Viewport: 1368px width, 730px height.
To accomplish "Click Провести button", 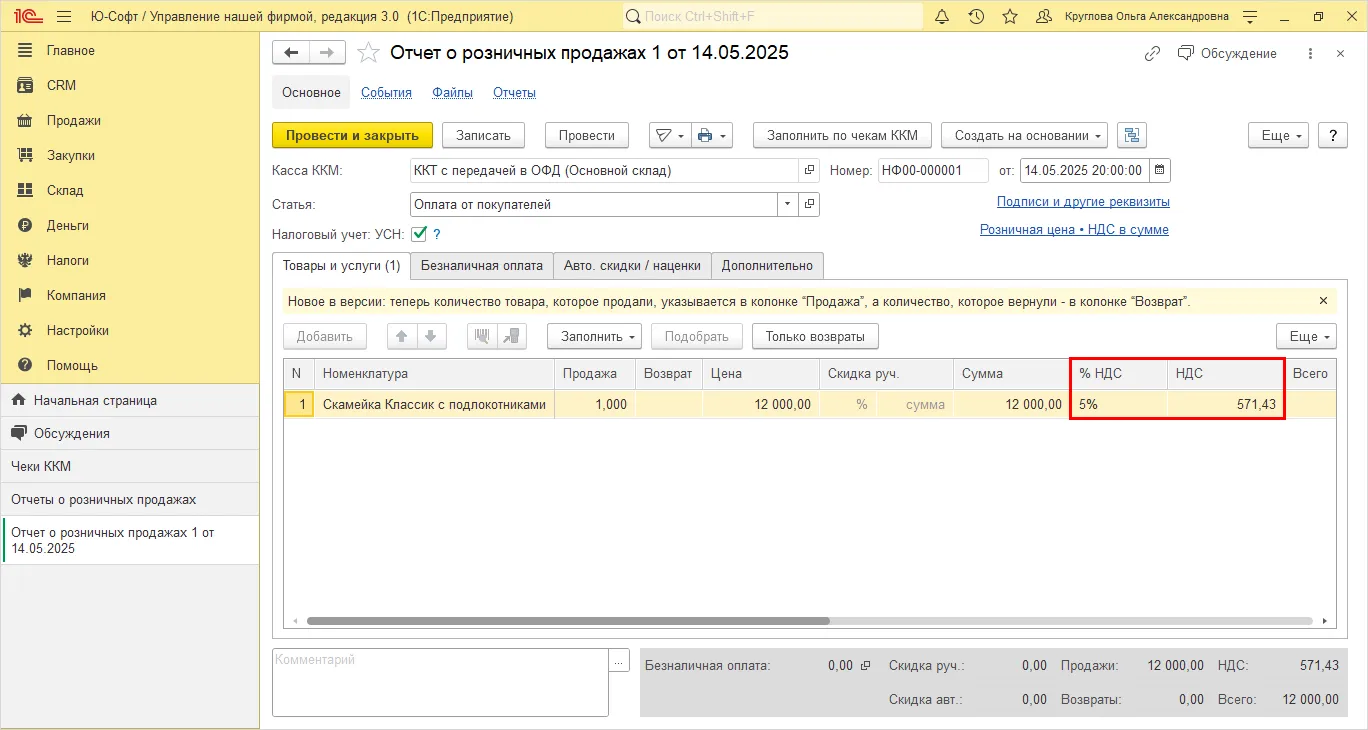I will click(586, 135).
